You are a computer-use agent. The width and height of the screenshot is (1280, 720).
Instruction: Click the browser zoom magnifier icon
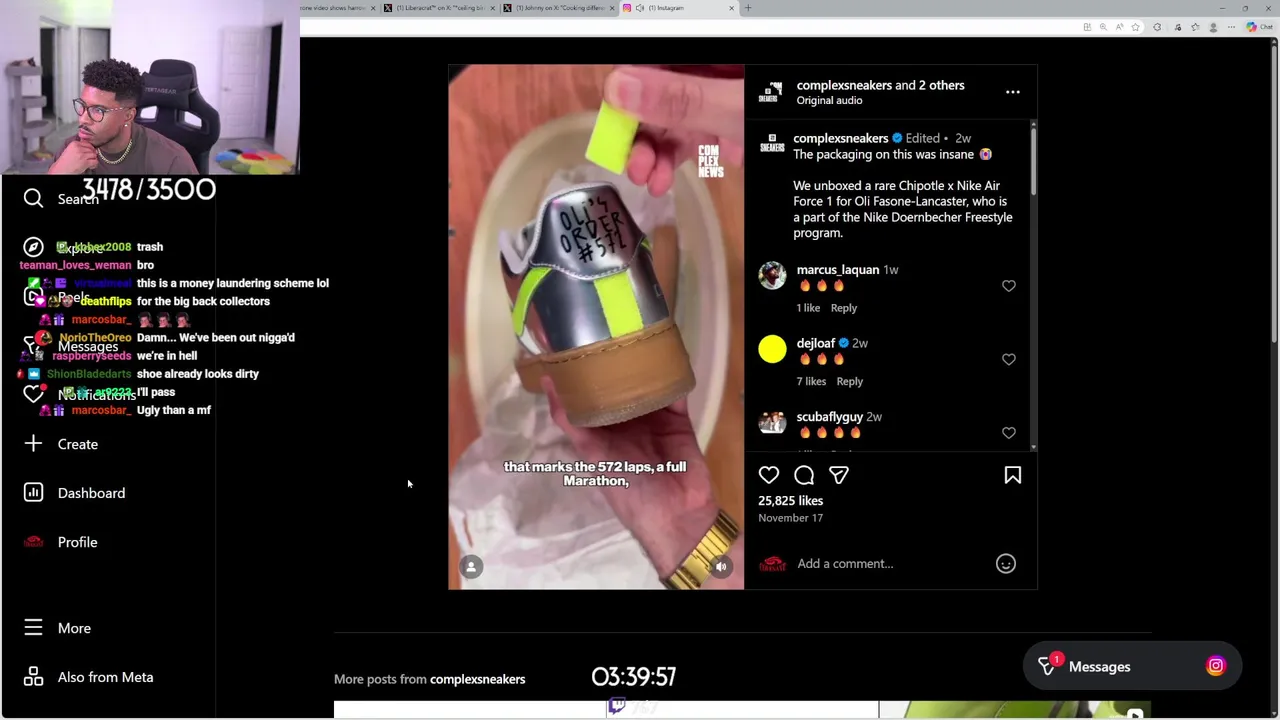1103,27
